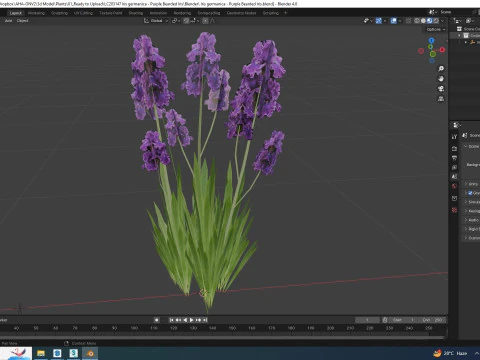Click blue Z axis on navigation gizmo

[432, 40]
